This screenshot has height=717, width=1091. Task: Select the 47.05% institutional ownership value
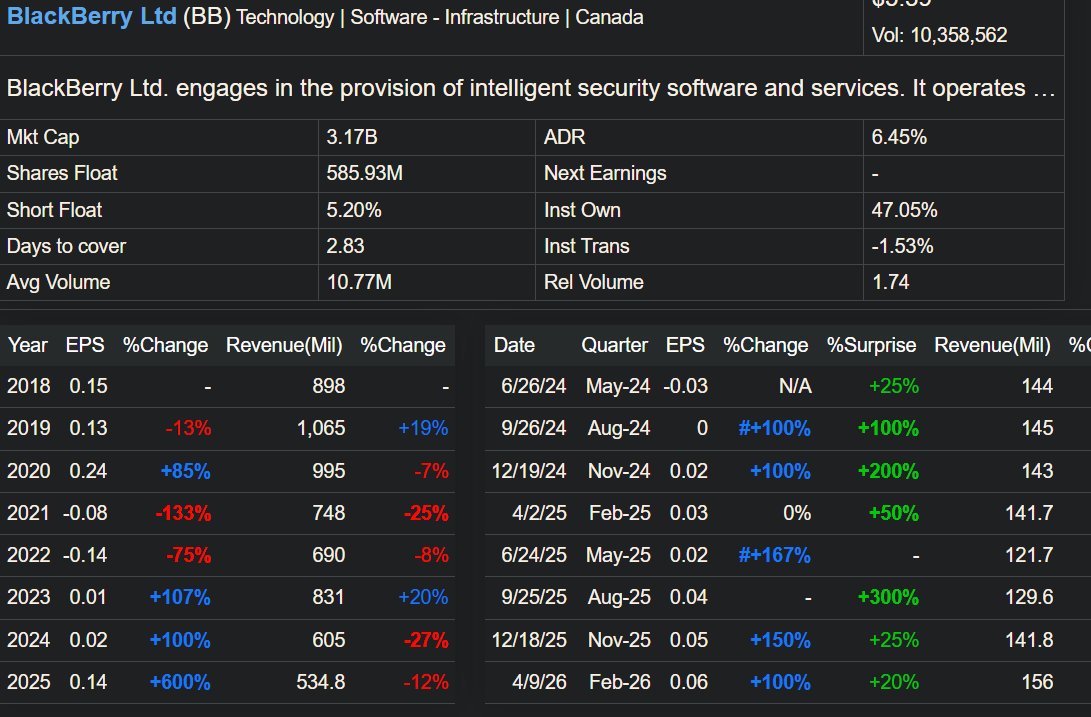(905, 210)
